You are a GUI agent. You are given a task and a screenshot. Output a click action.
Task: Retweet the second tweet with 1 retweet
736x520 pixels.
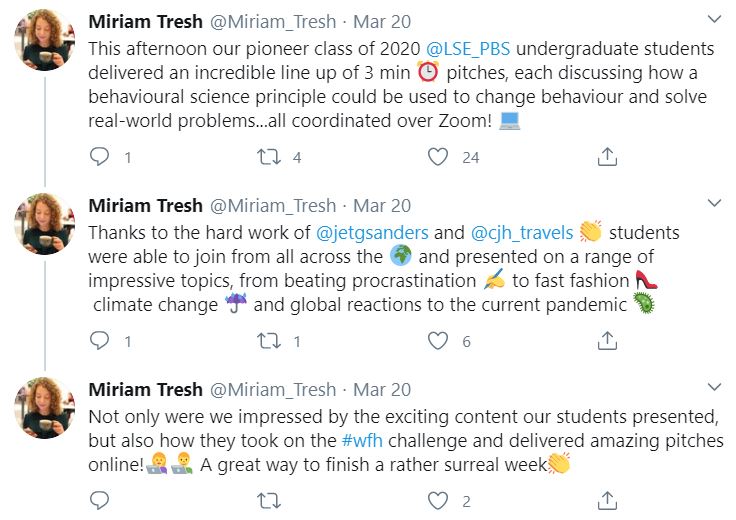[x=268, y=341]
